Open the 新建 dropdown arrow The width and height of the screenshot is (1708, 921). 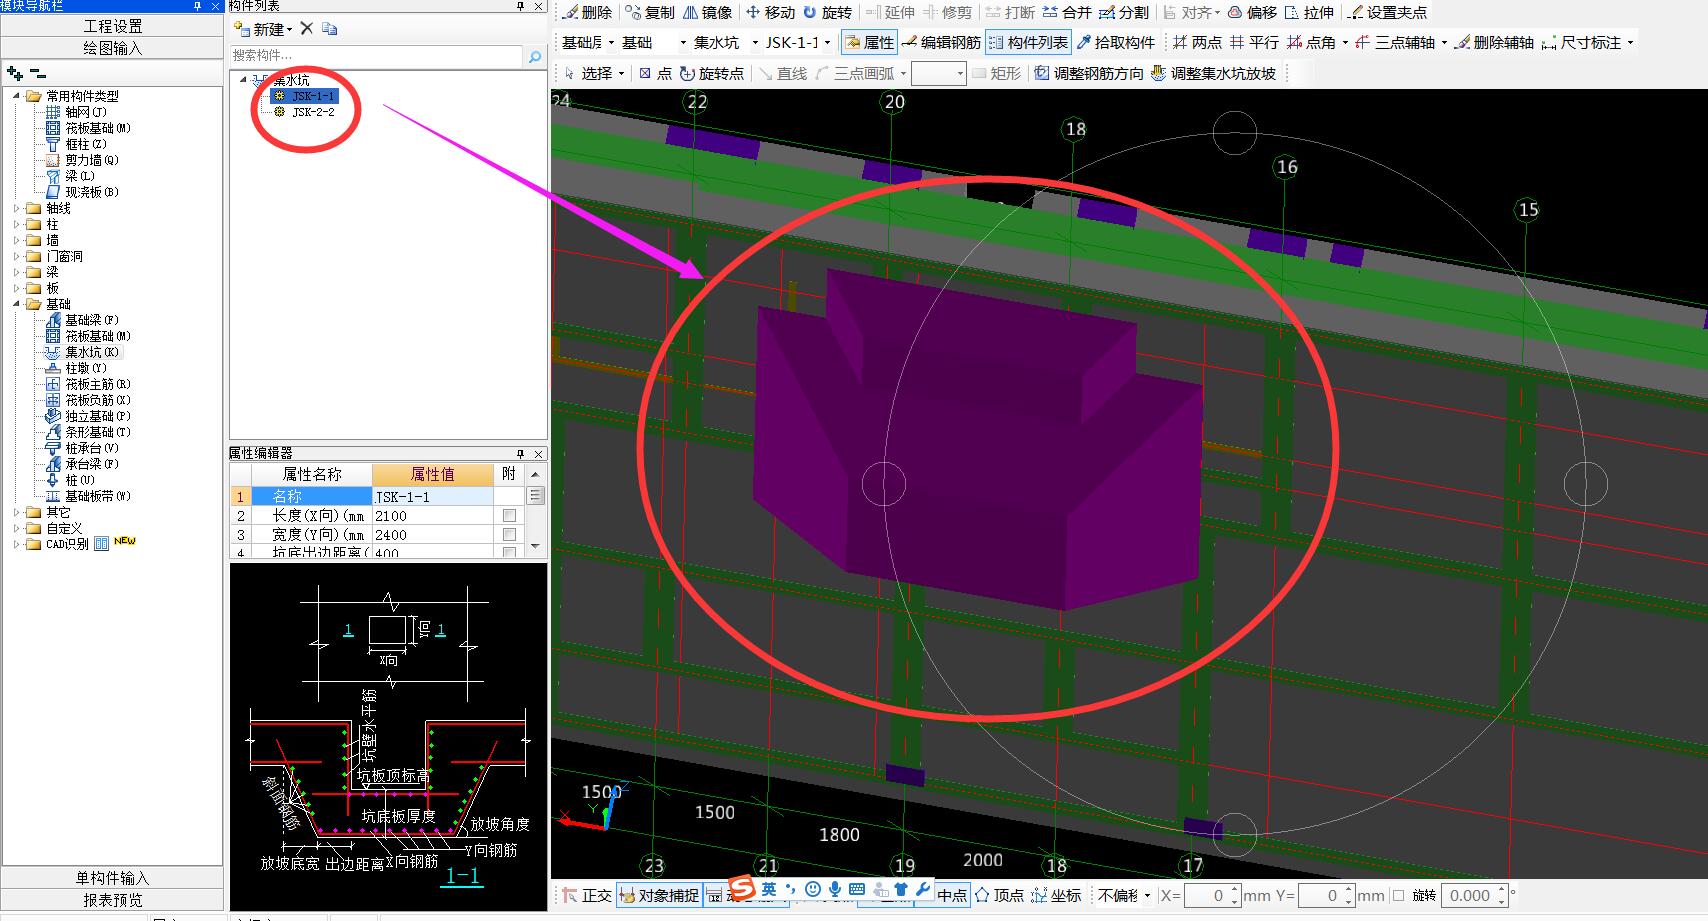289,30
